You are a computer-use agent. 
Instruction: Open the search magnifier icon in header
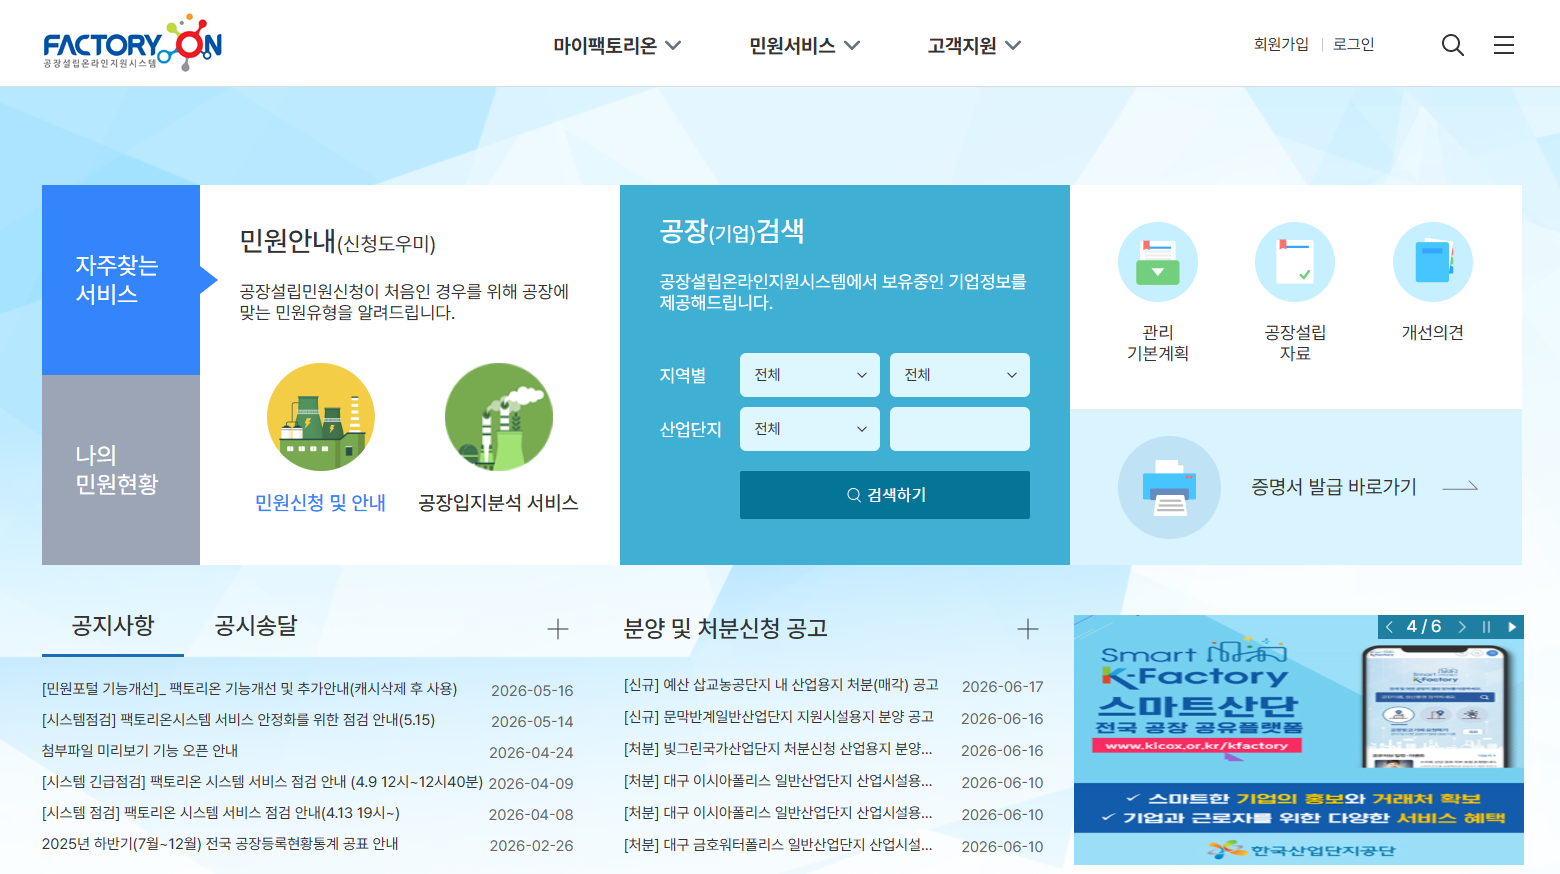point(1453,45)
